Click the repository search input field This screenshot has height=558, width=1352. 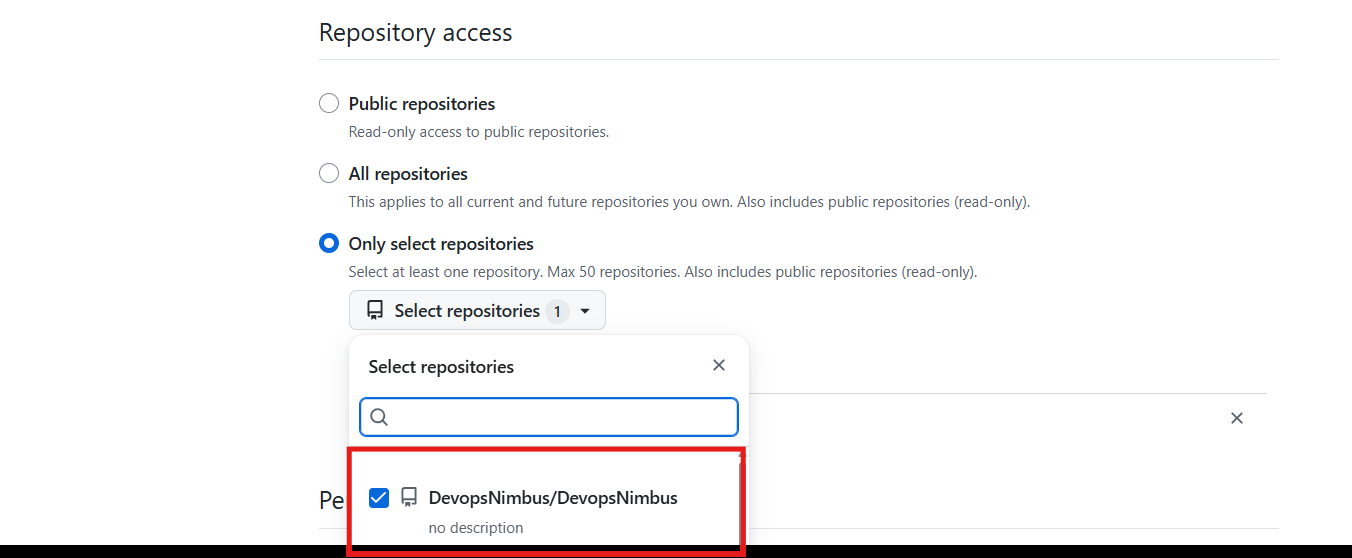pyautogui.click(x=549, y=417)
